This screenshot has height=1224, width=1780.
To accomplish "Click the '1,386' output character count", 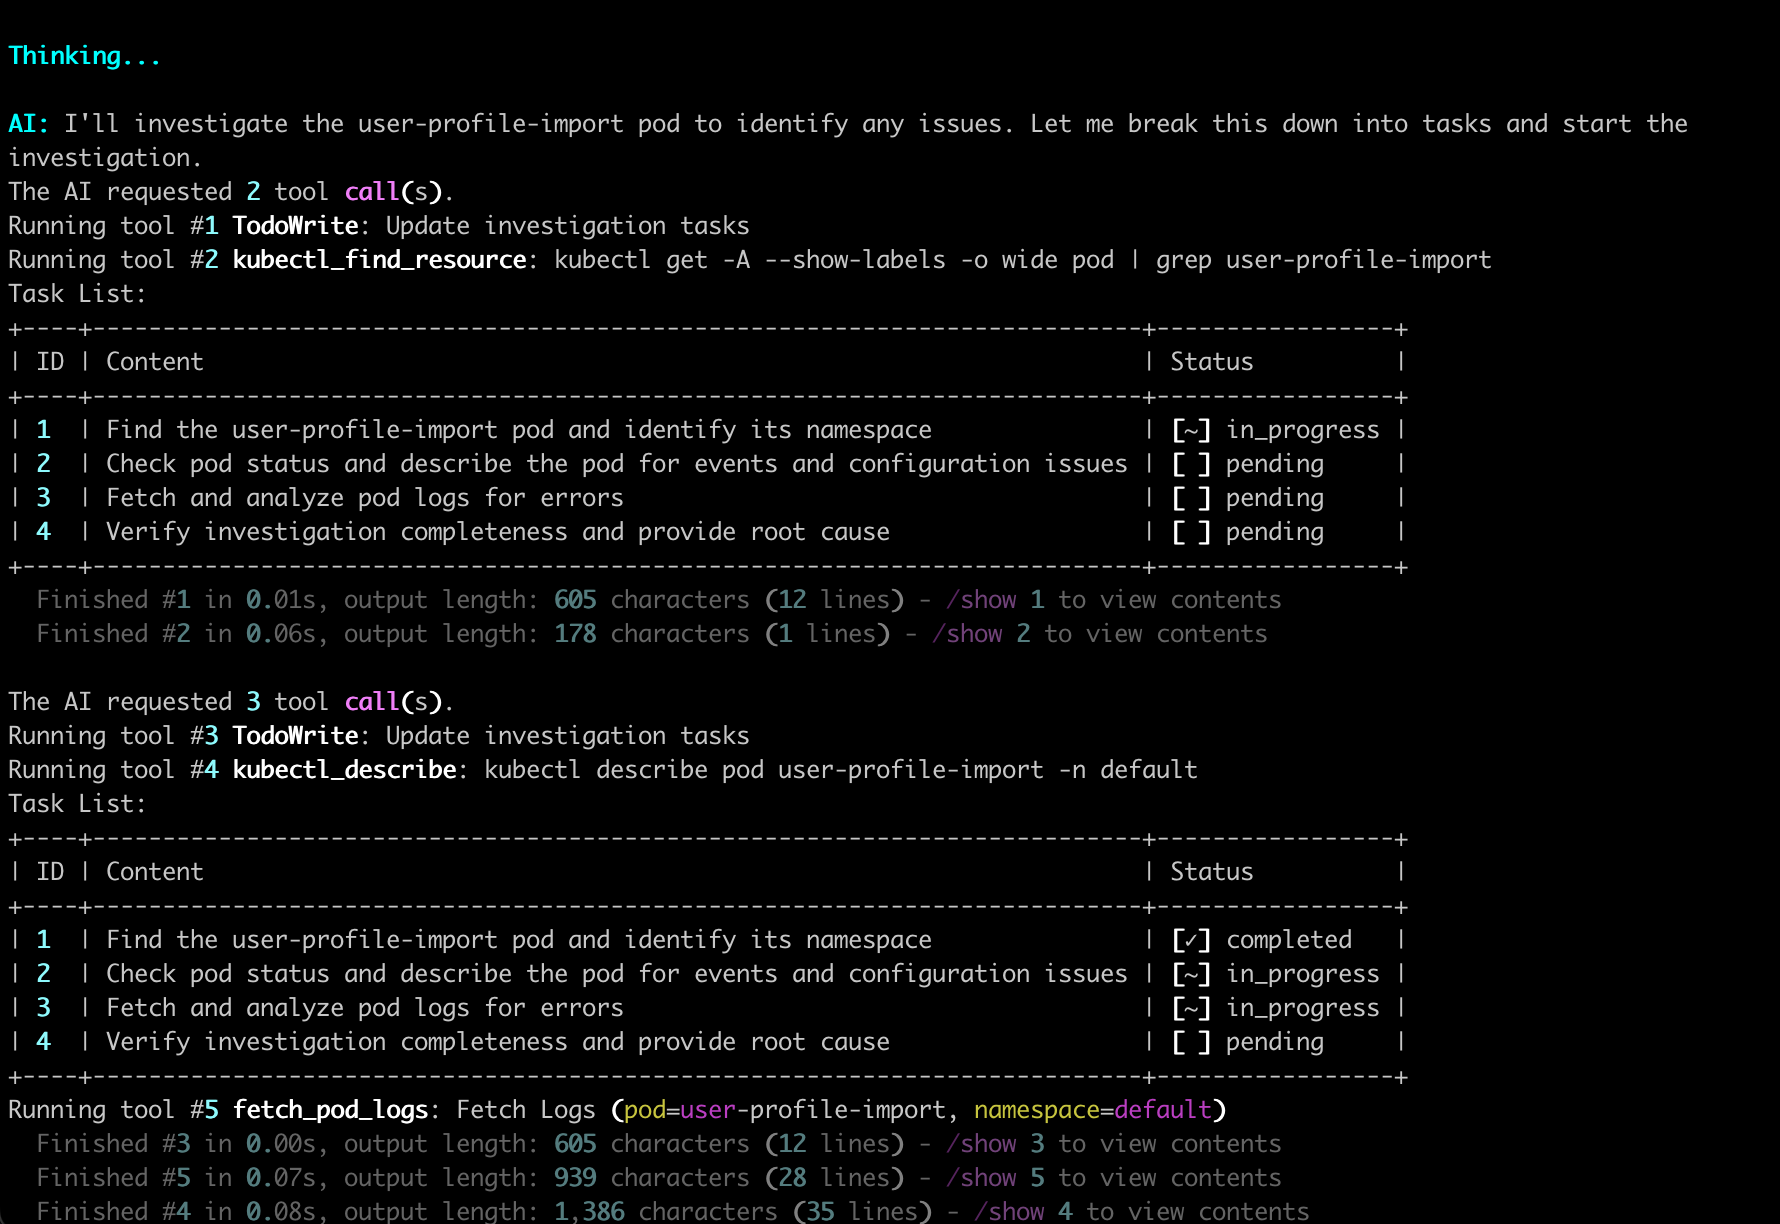I will [x=589, y=1211].
